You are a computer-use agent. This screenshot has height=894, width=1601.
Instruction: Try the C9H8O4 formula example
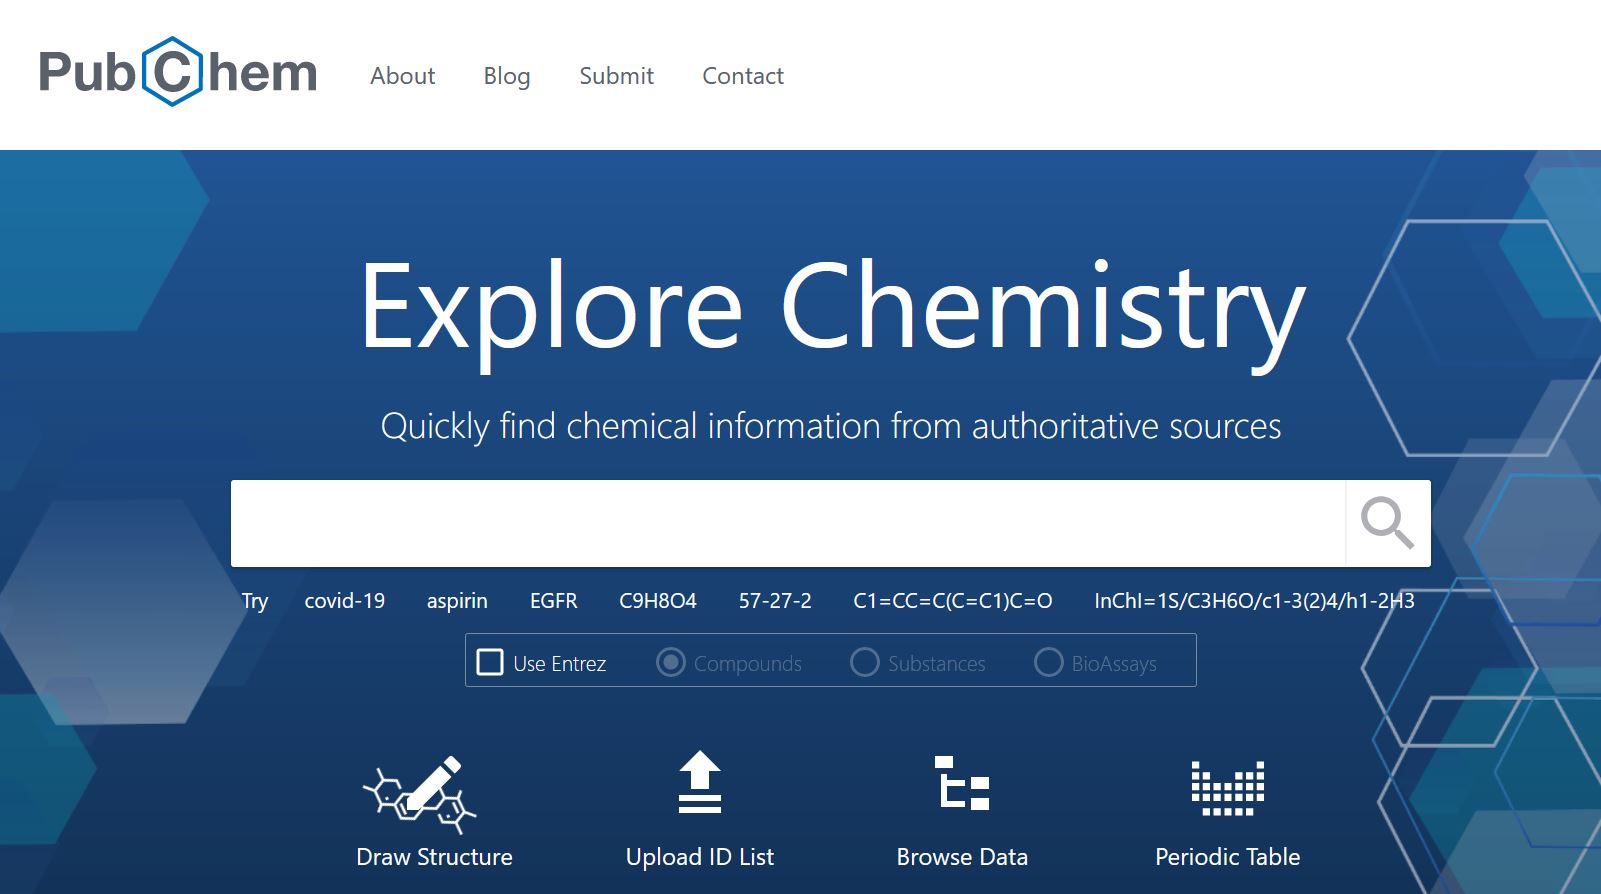(658, 601)
